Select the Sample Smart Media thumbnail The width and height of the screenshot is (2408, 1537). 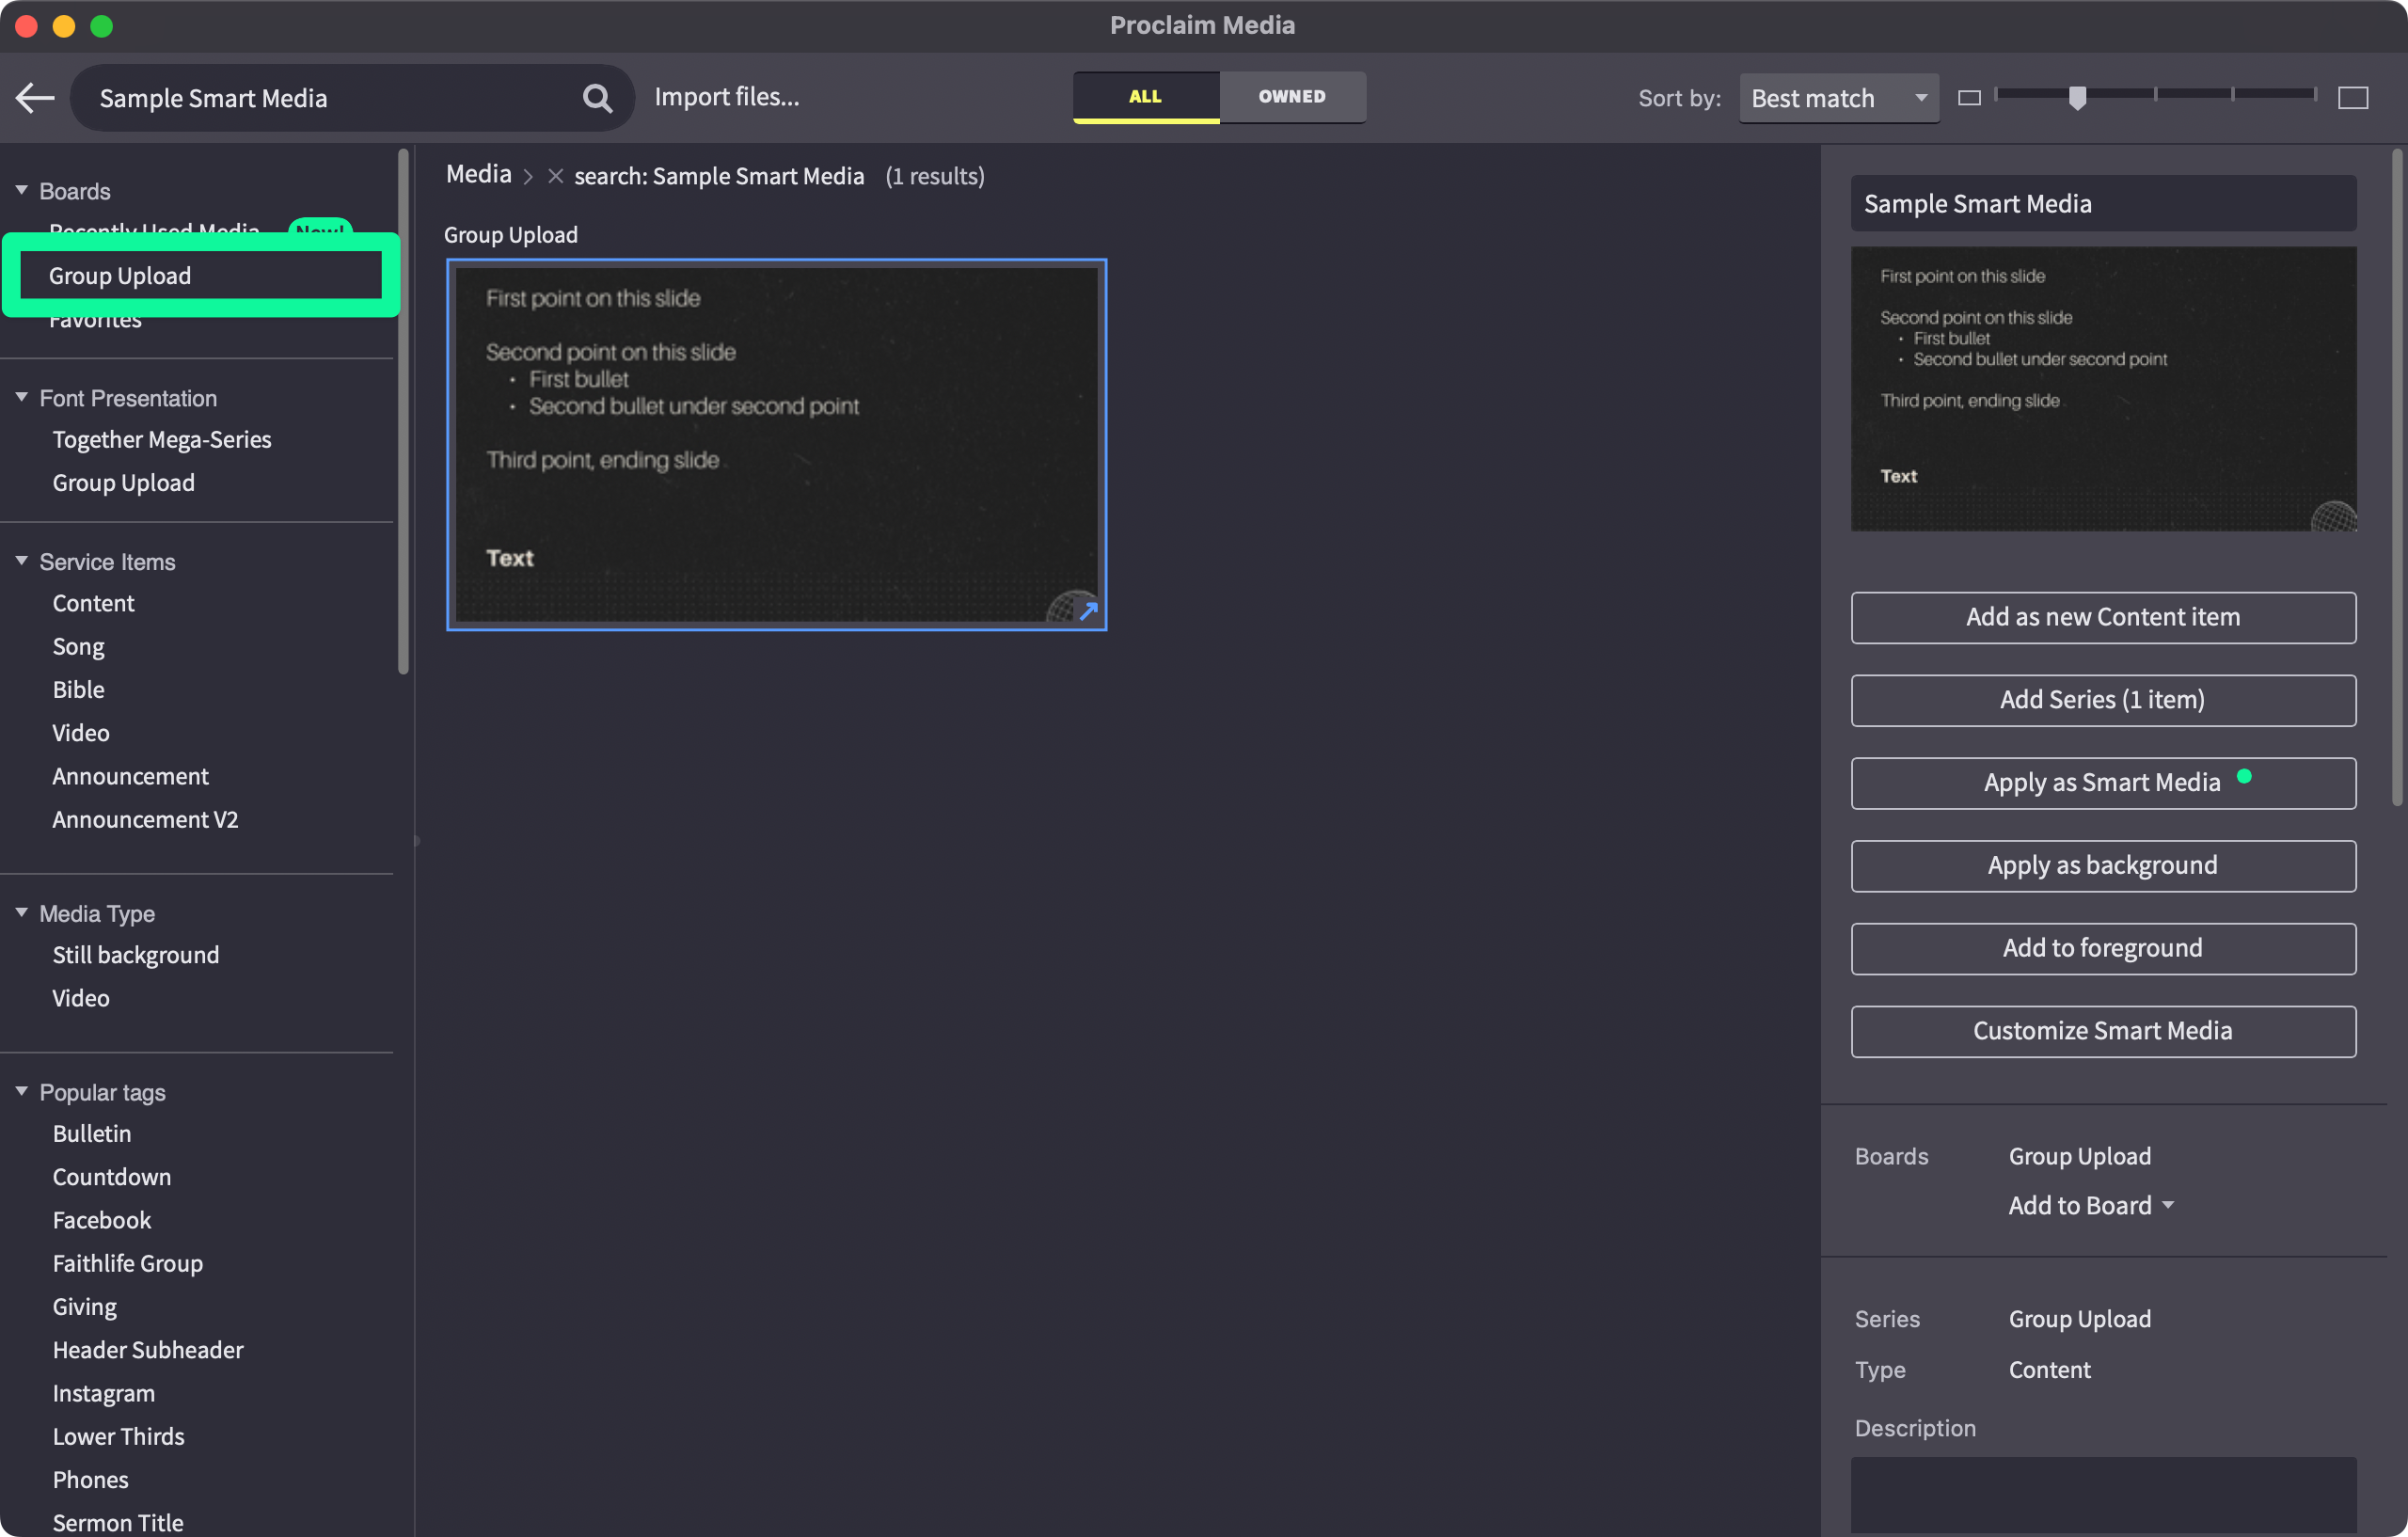coord(776,444)
